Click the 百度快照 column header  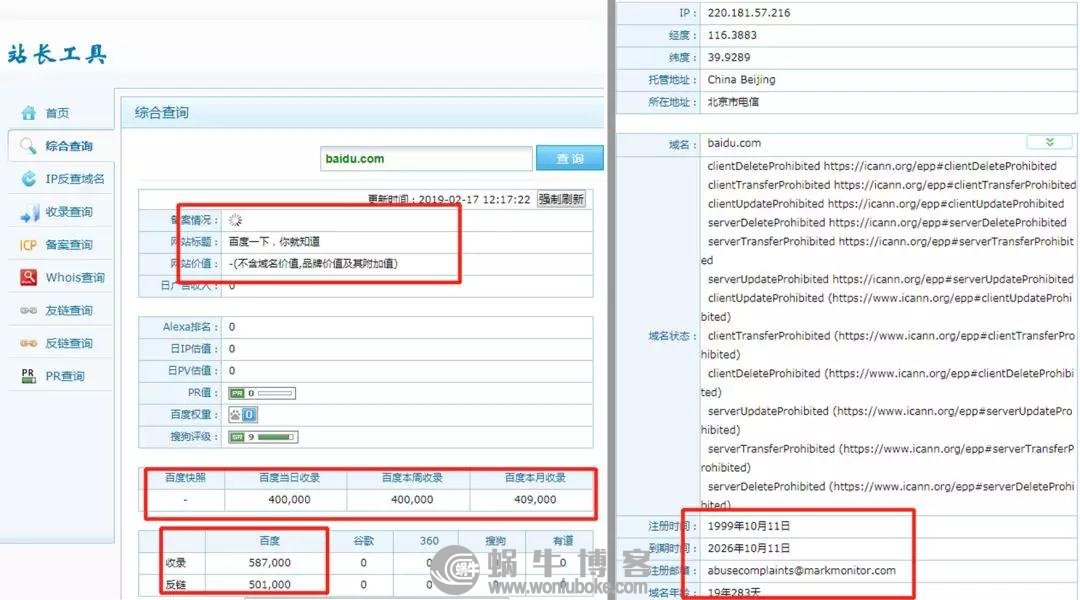pyautogui.click(x=185, y=477)
